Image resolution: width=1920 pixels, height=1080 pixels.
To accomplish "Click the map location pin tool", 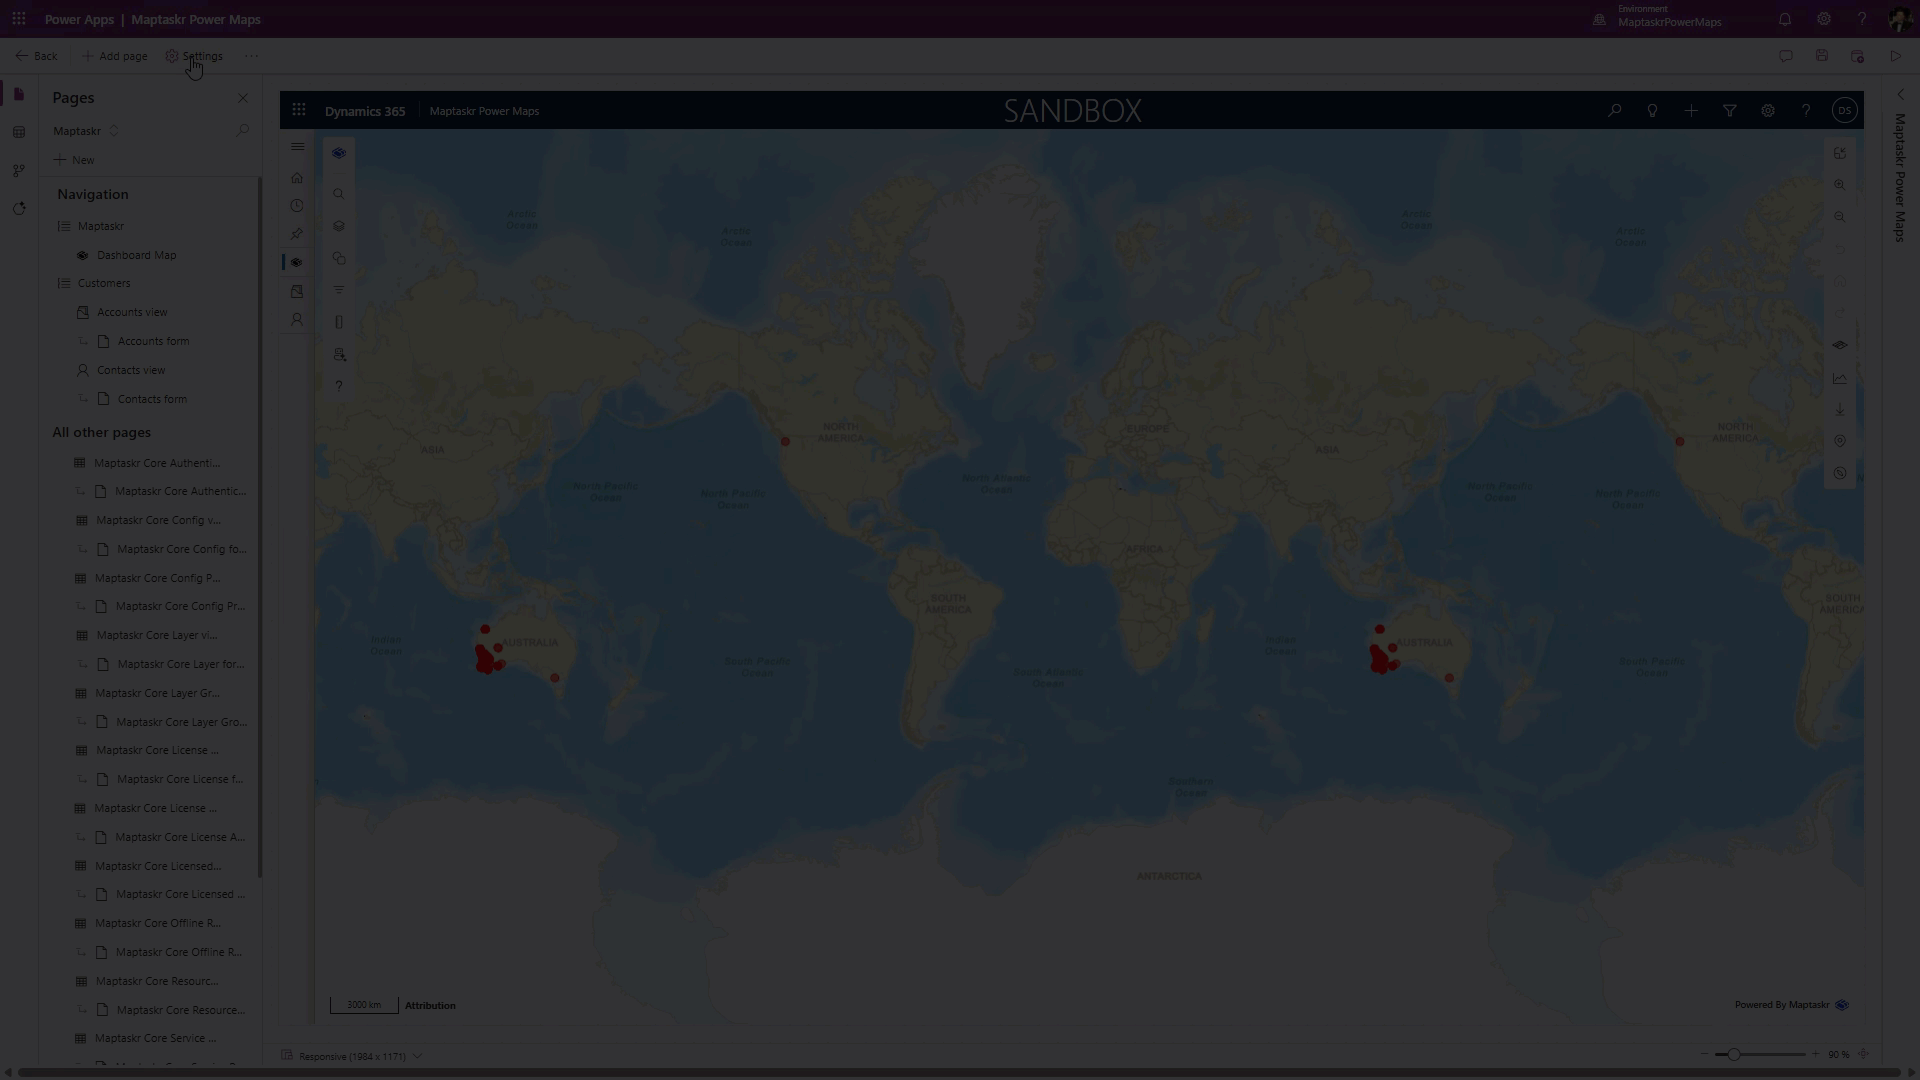I will pyautogui.click(x=1840, y=441).
